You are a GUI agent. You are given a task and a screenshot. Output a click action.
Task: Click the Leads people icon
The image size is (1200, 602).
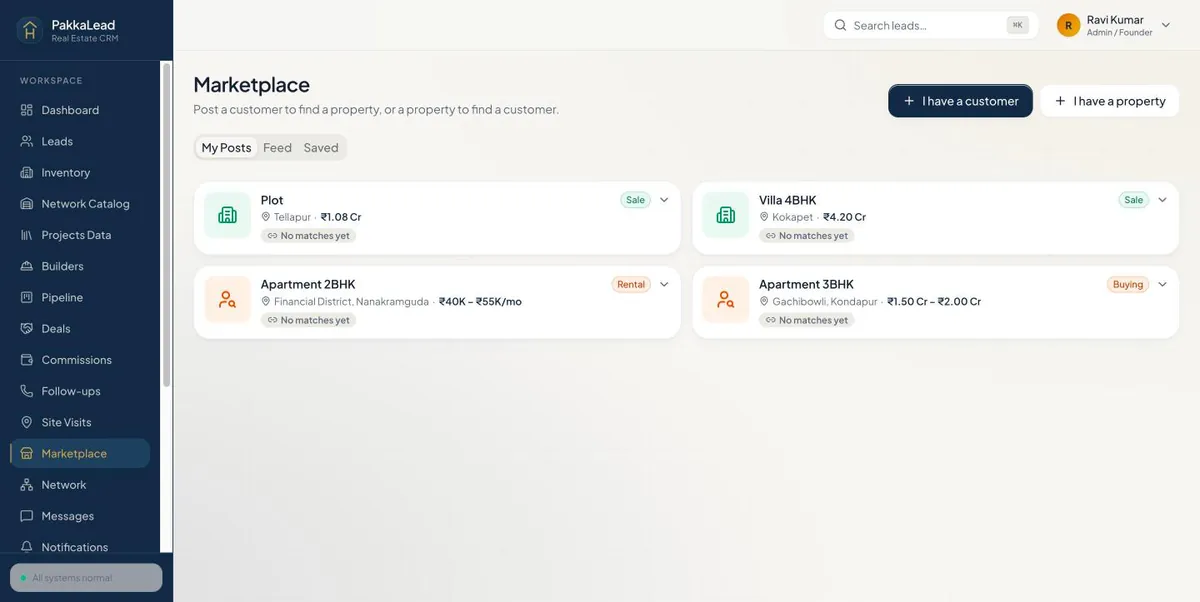[x=27, y=141]
